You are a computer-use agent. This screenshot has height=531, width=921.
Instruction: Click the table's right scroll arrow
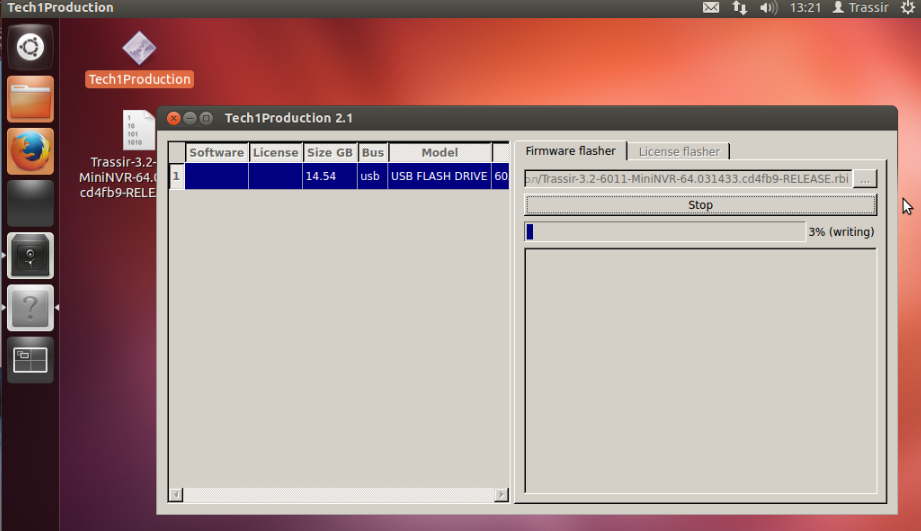[501, 495]
